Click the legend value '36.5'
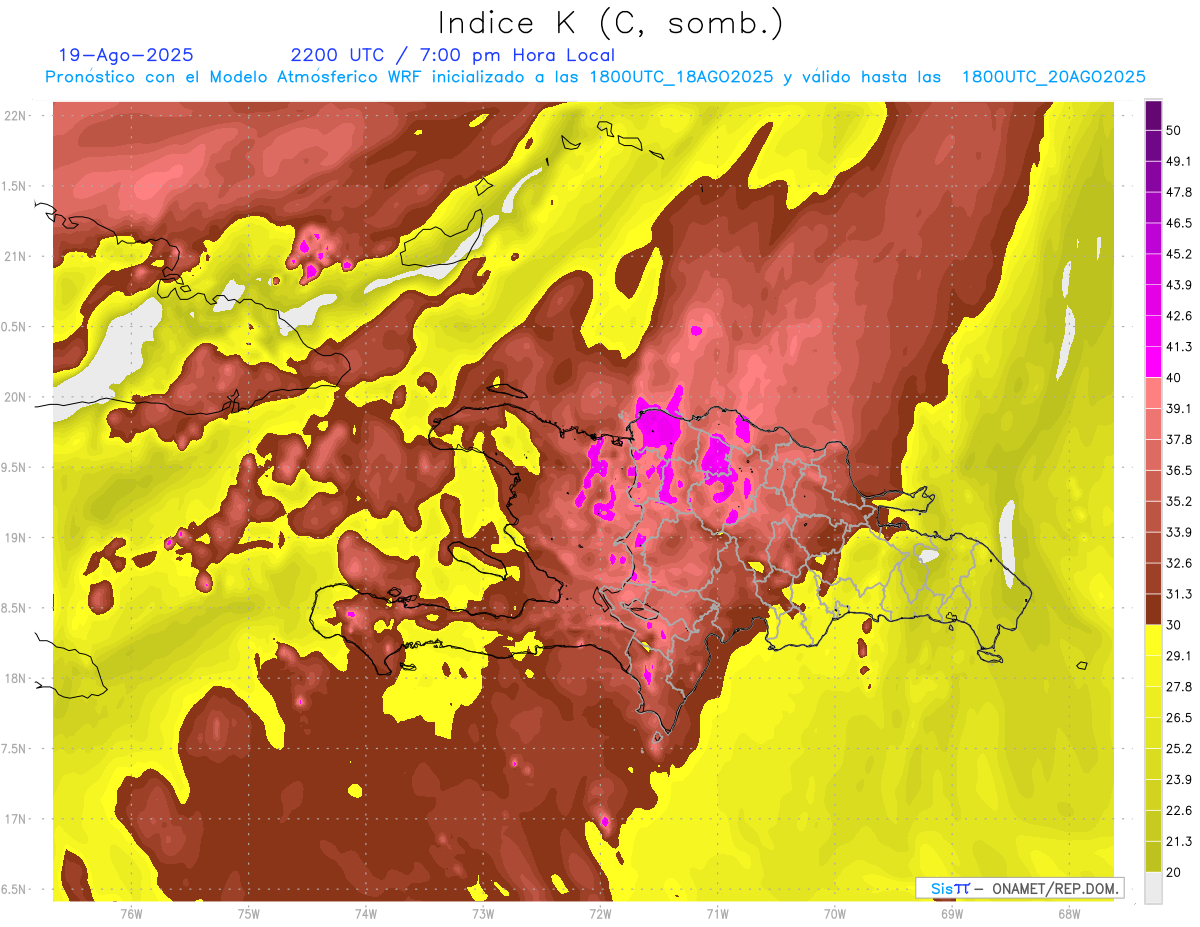 click(1178, 470)
